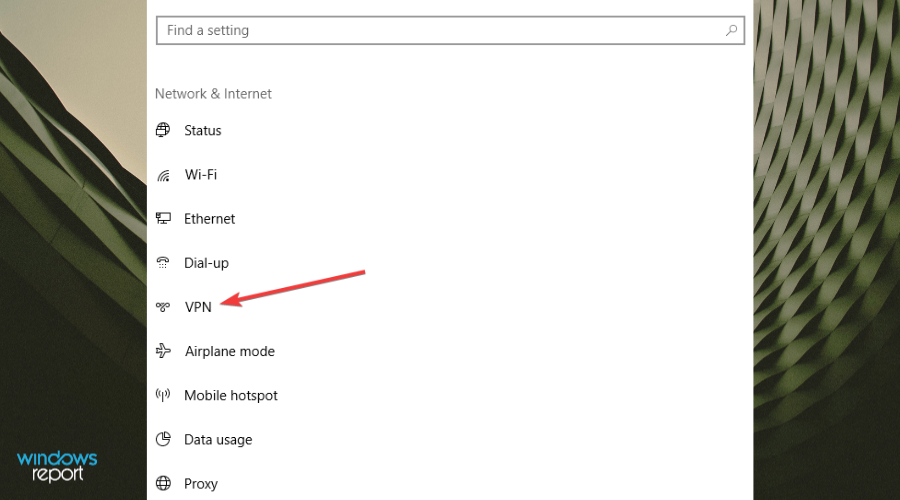Select Proxy in the settings list

coord(201,483)
